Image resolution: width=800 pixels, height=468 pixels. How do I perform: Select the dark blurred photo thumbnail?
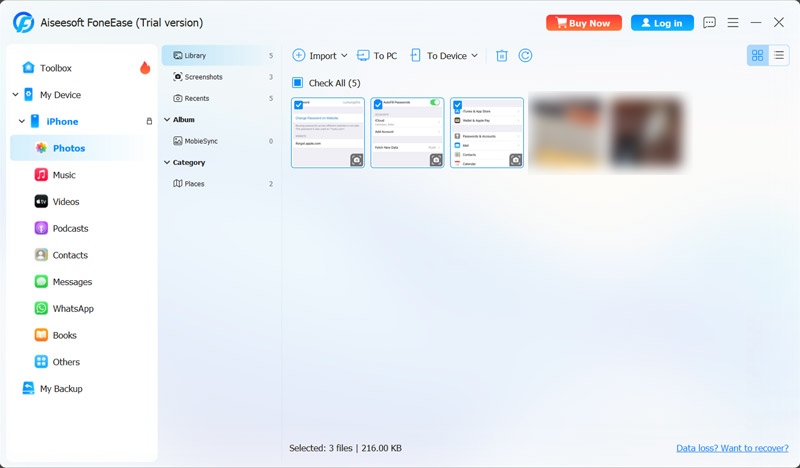[x=646, y=133]
